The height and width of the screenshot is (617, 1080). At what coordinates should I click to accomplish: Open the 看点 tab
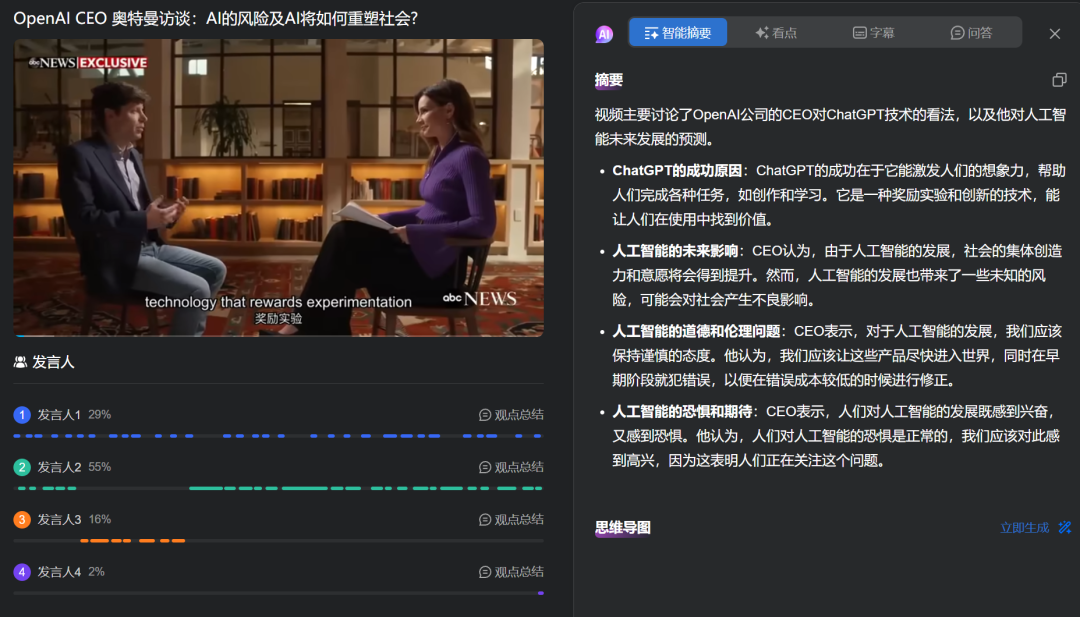776,32
